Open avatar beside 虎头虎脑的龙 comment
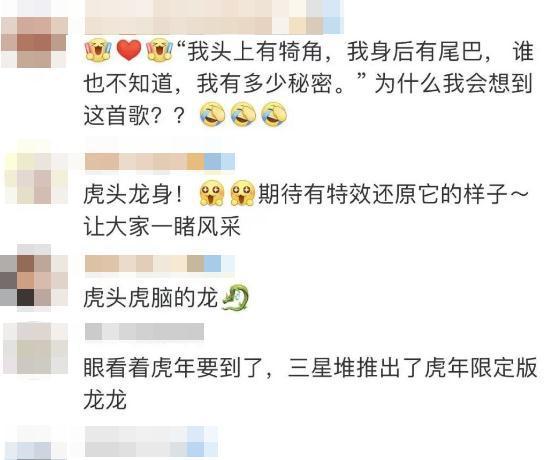 [34, 279]
